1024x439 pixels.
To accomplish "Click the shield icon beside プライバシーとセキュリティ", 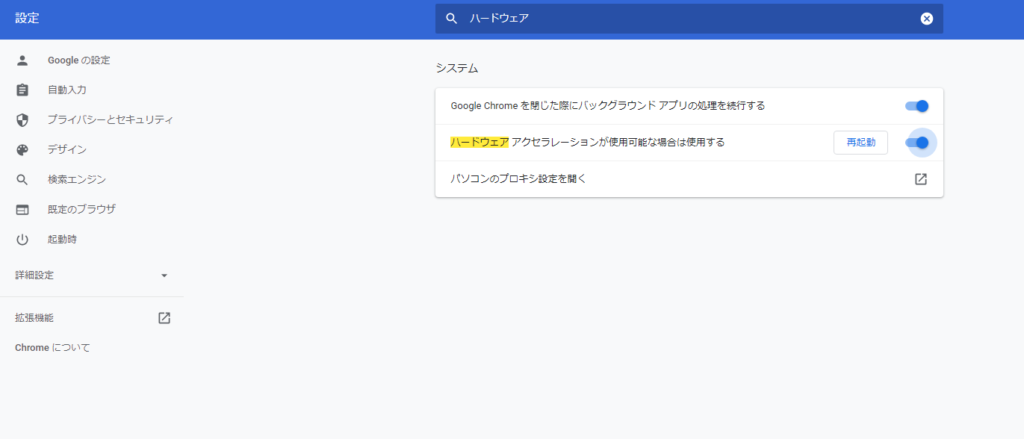I will tap(22, 120).
